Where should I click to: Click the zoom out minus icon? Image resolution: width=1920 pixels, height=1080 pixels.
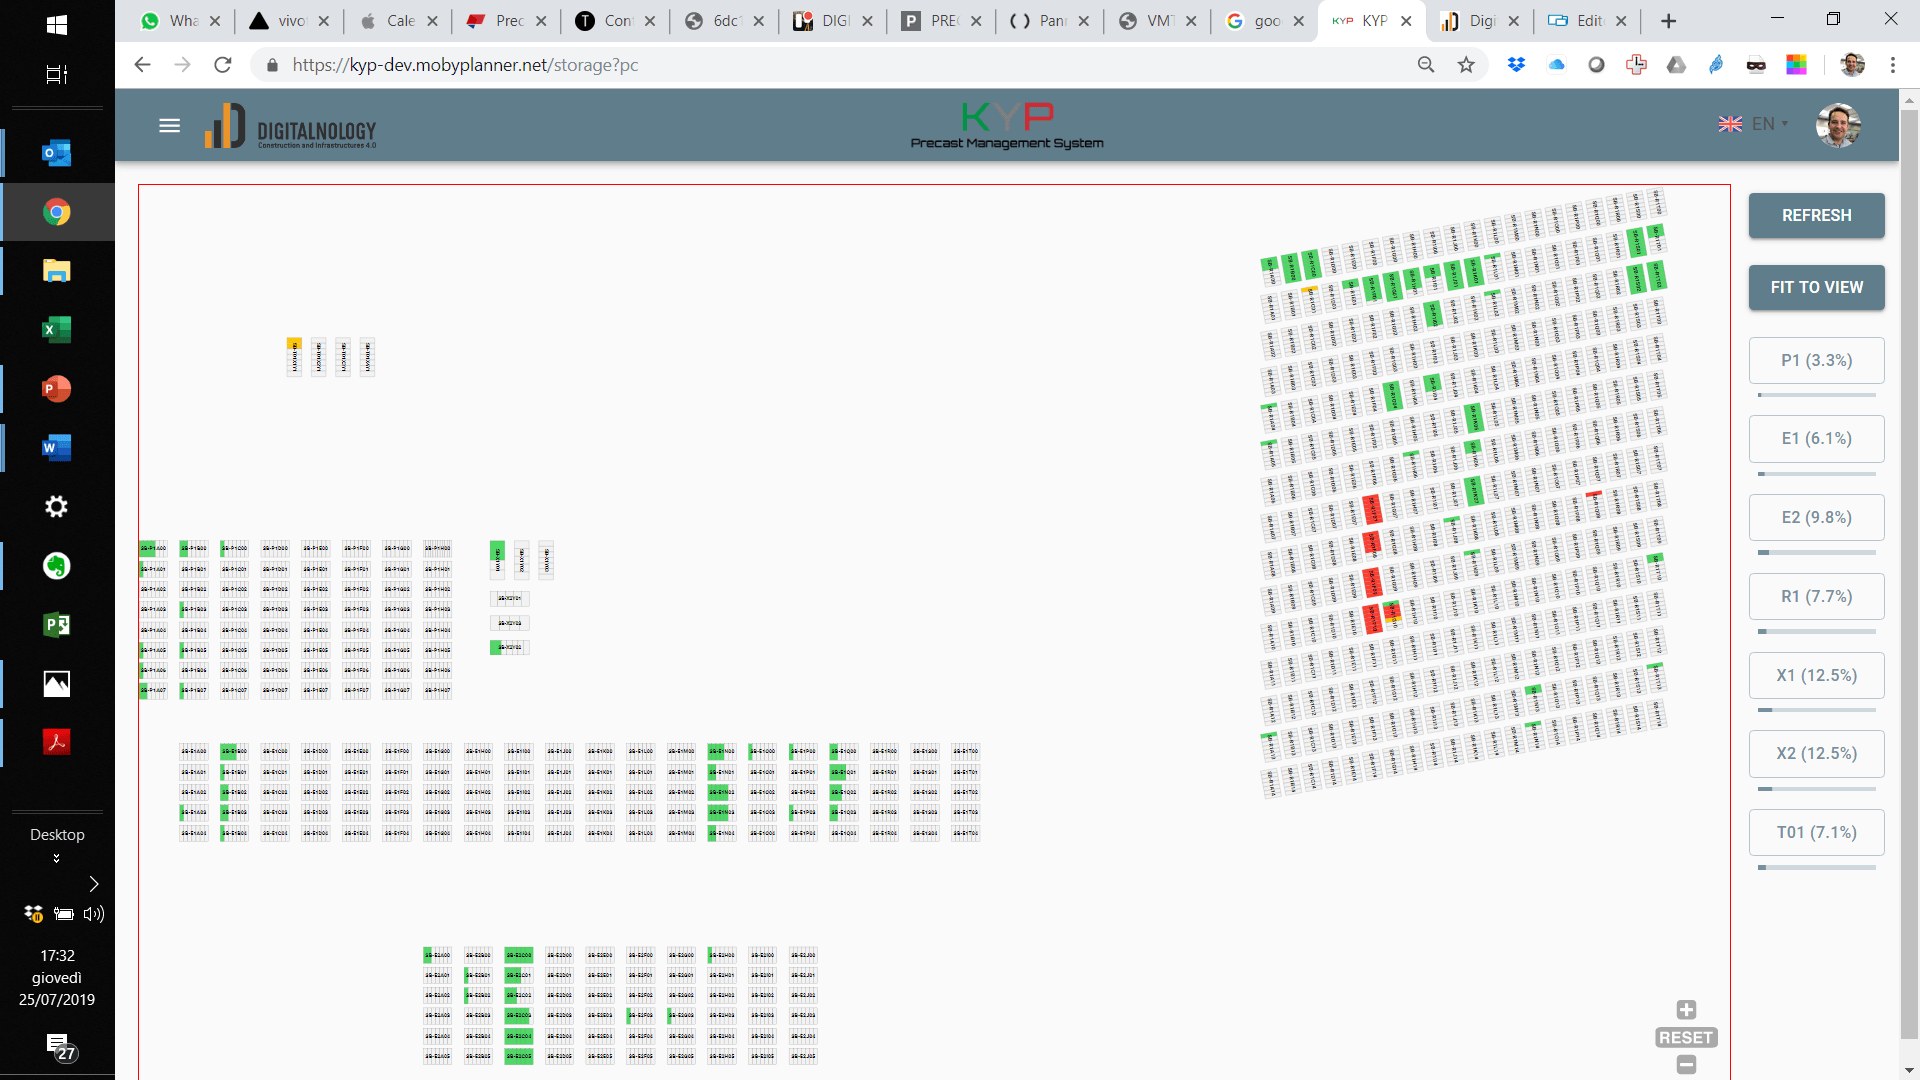point(1686,1065)
